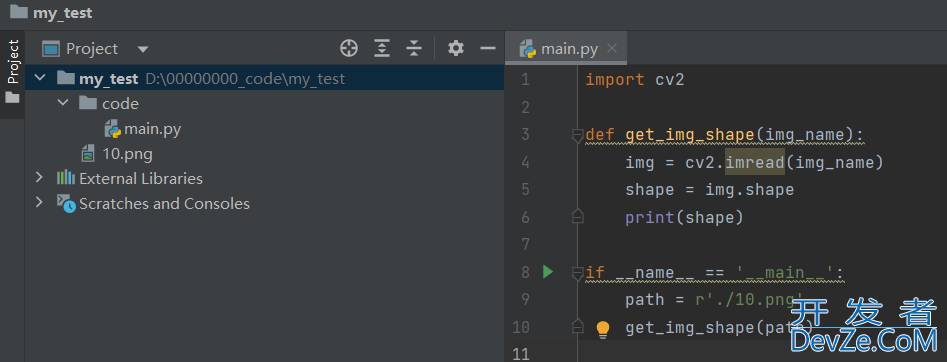The width and height of the screenshot is (947, 362).
Task: Click line number 2 in gutter
Action: pos(524,108)
